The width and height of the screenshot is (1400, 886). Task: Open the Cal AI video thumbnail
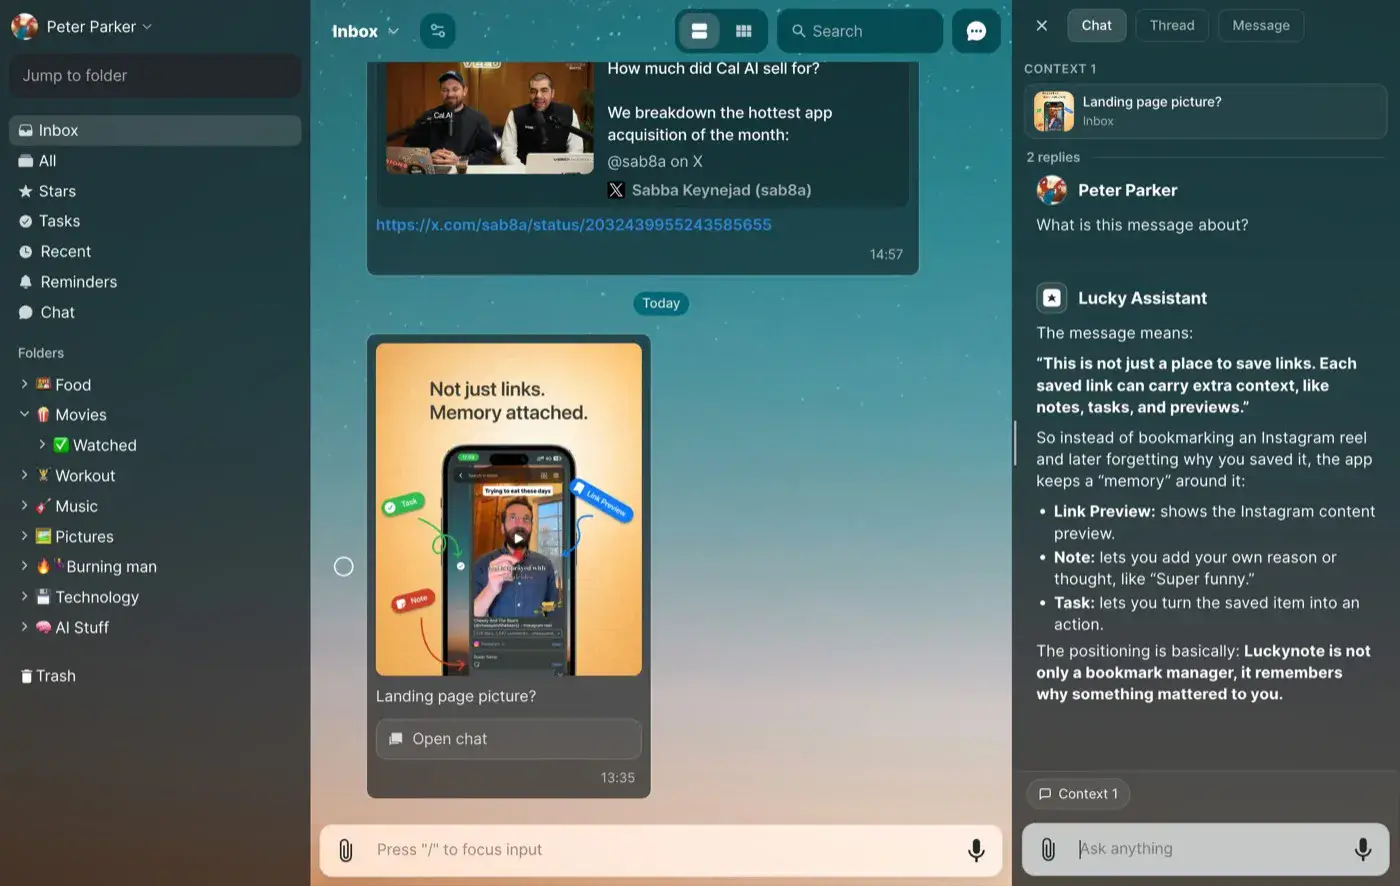pyautogui.click(x=490, y=117)
